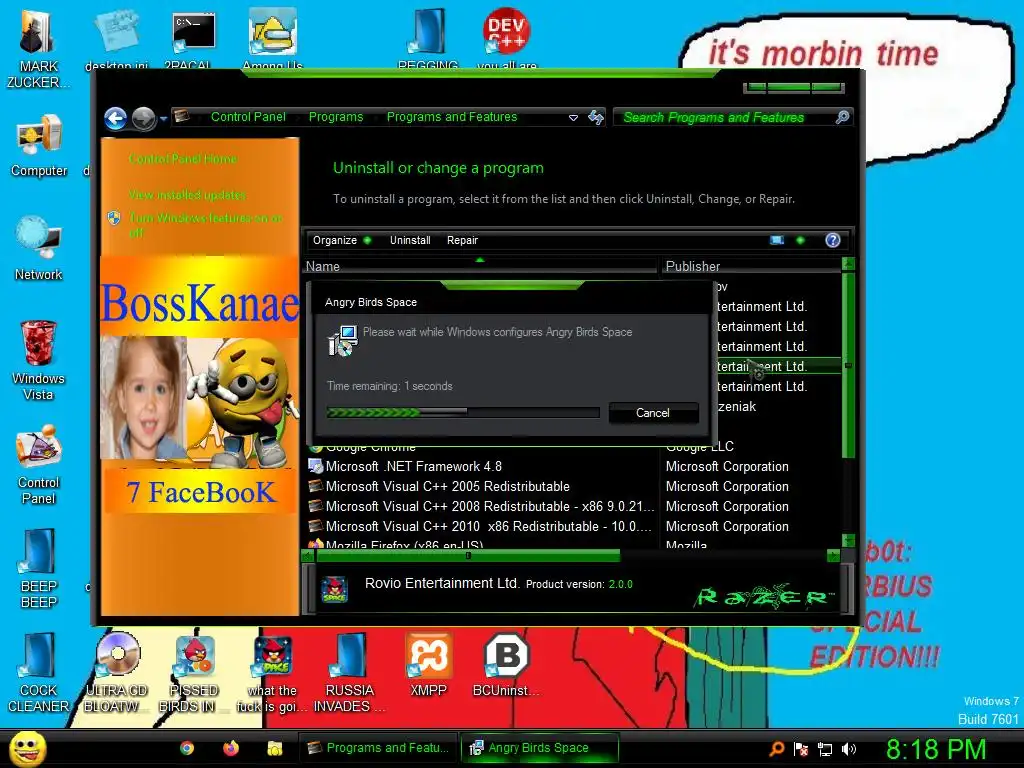This screenshot has height=768, width=1024.
Task: Open View installed updates link
Action: tap(187, 195)
